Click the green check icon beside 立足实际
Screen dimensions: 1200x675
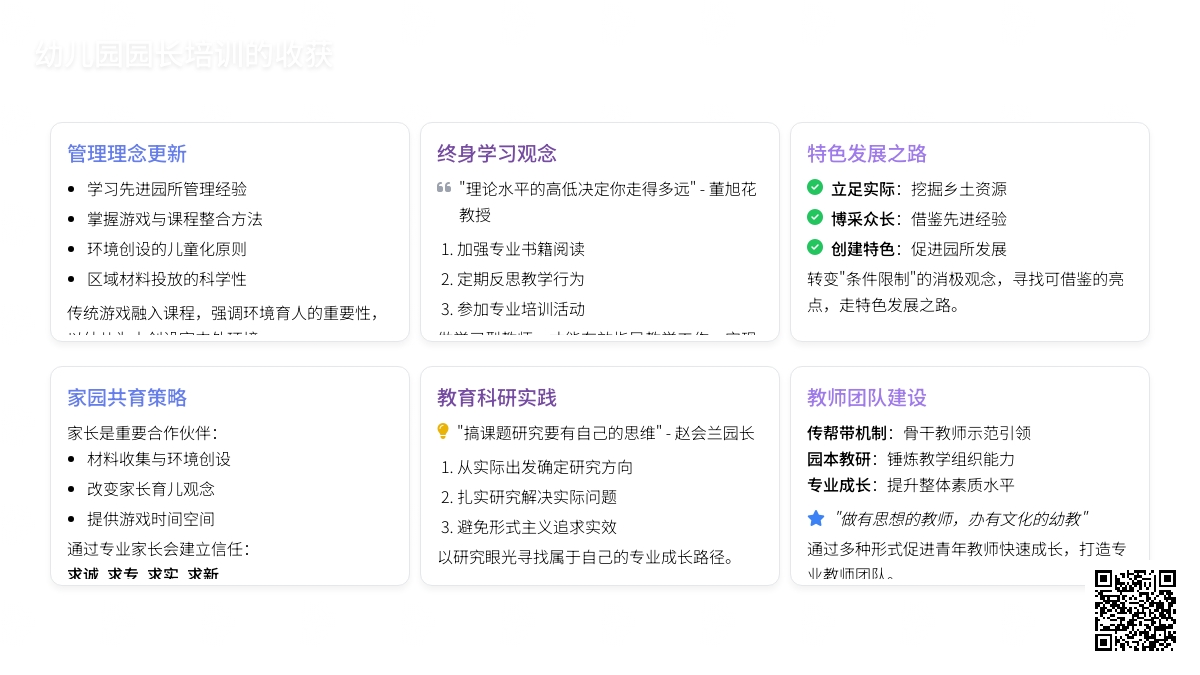[x=815, y=187]
